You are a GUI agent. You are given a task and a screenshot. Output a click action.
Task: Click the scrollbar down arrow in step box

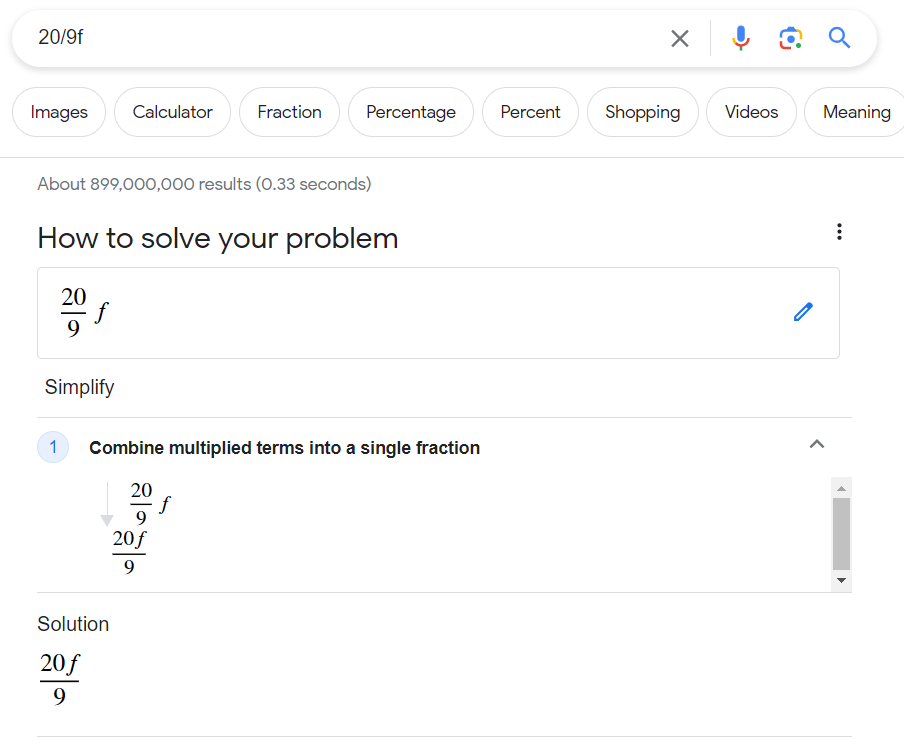click(x=841, y=580)
